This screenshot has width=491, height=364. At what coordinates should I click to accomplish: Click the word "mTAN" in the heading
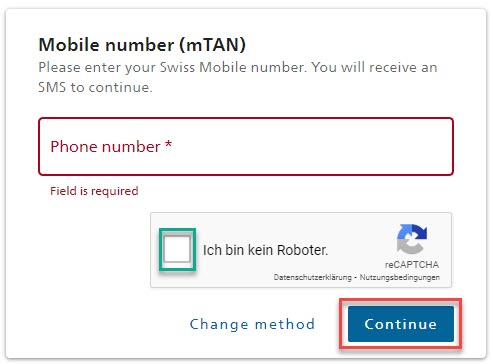coord(213,45)
